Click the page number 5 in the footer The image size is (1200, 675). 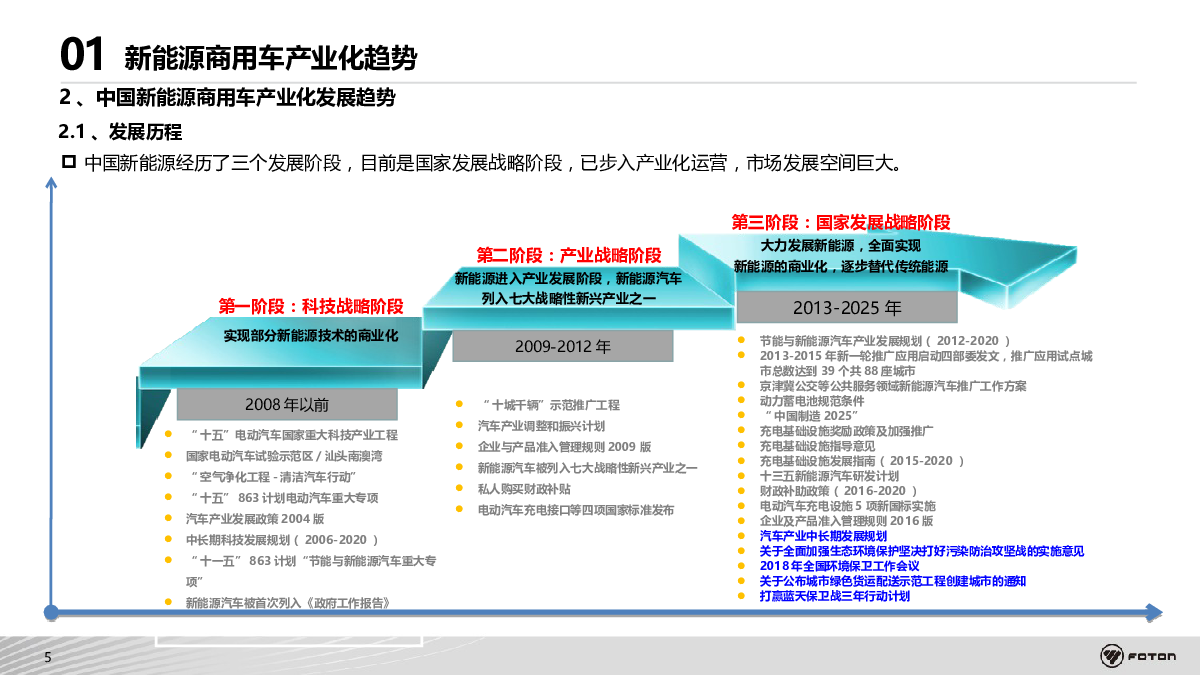pyautogui.click(x=46, y=657)
